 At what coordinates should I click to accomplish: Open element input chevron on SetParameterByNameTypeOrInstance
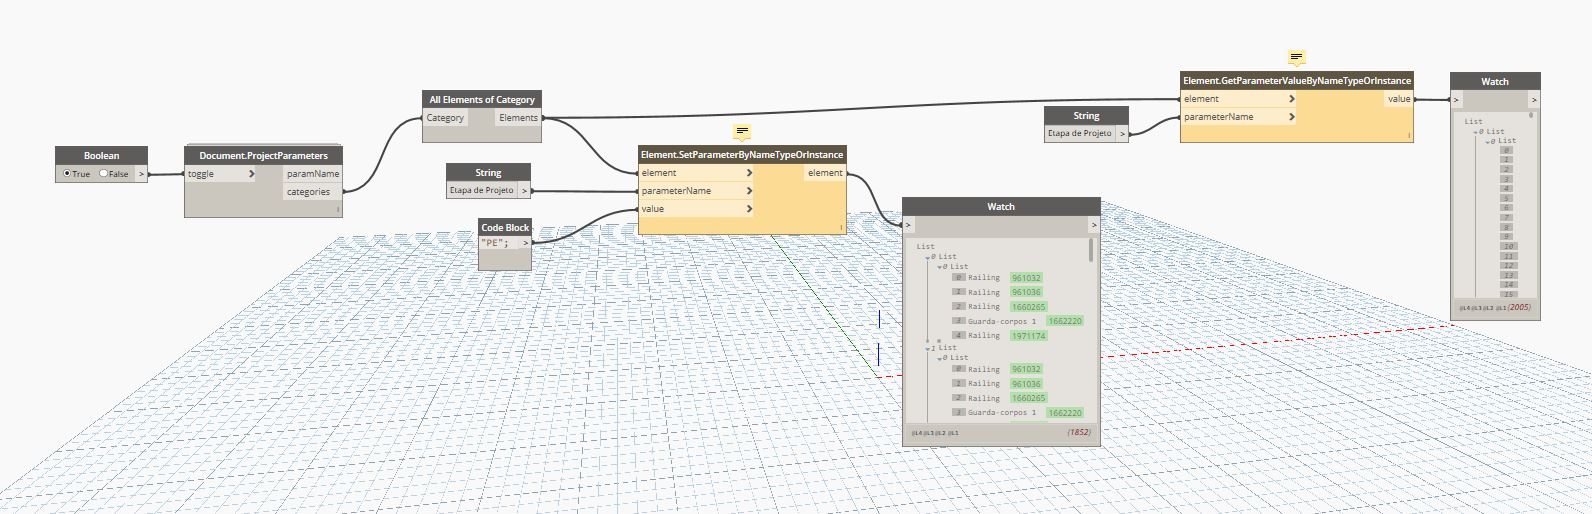tap(749, 173)
